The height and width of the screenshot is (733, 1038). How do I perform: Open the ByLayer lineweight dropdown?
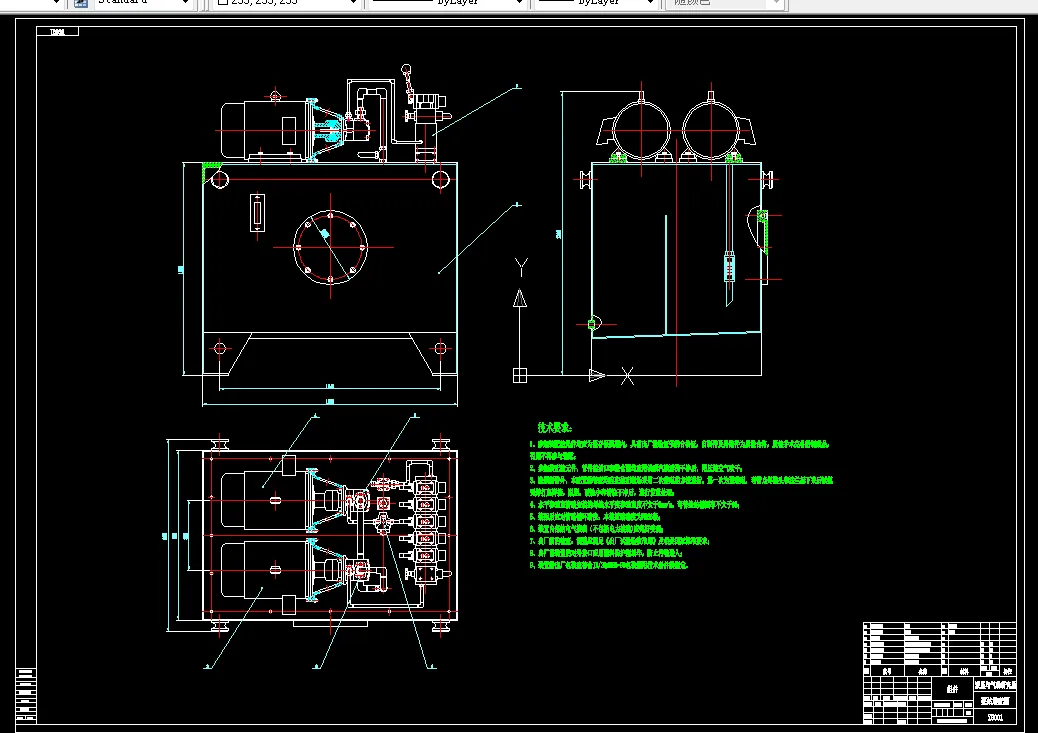click(650, 3)
